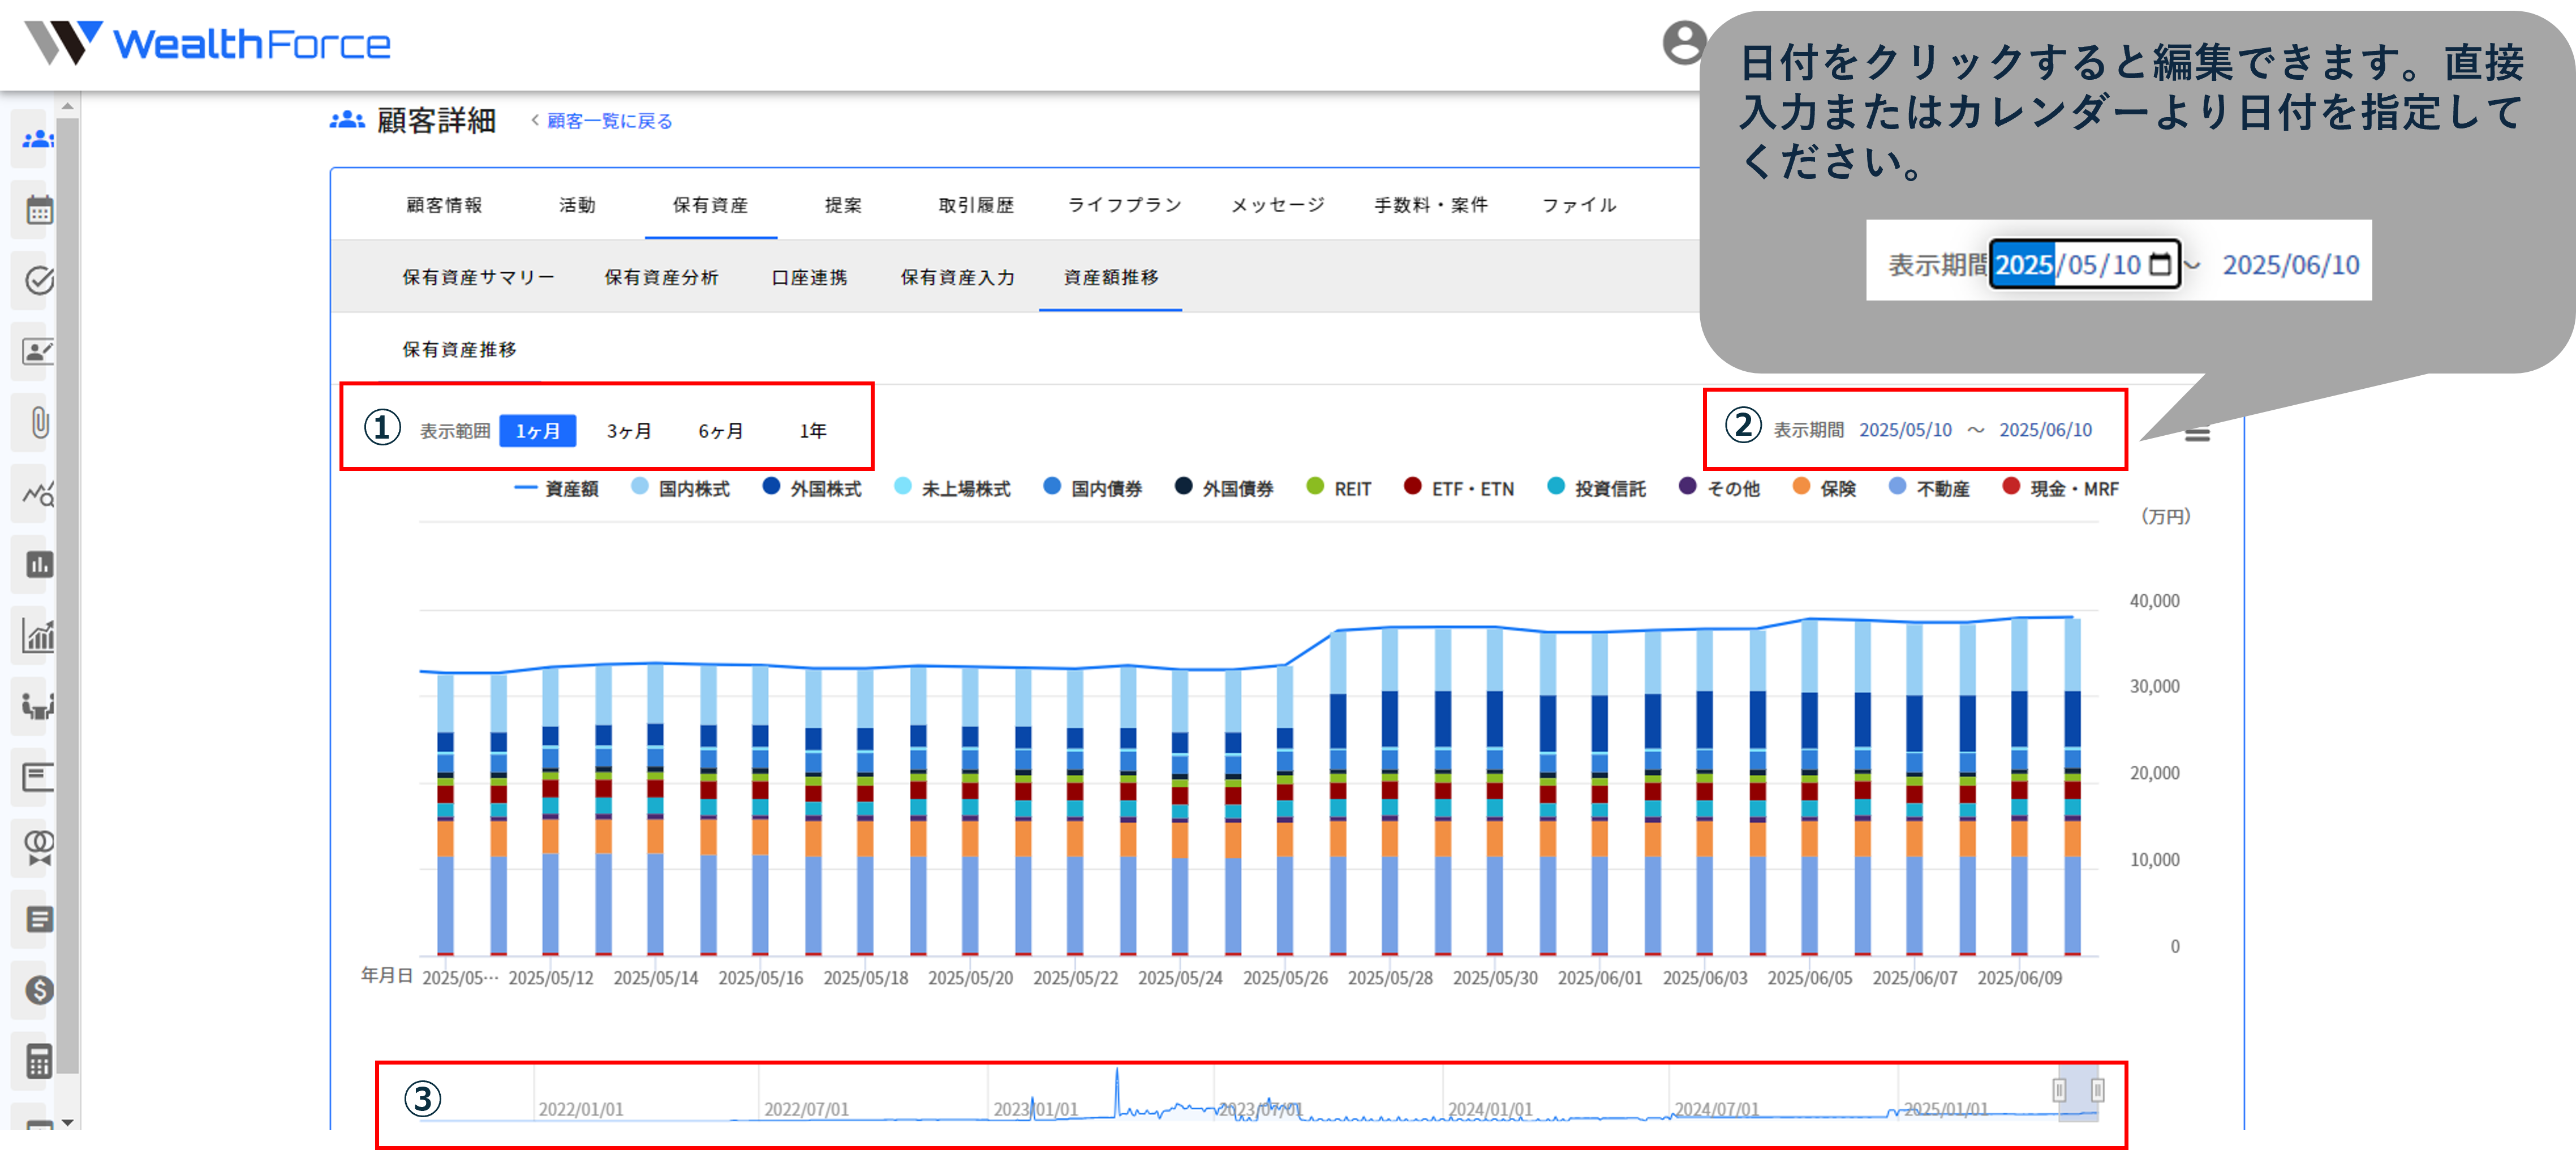
Task: Toggle 投資信託 legend series
Action: (1597, 488)
